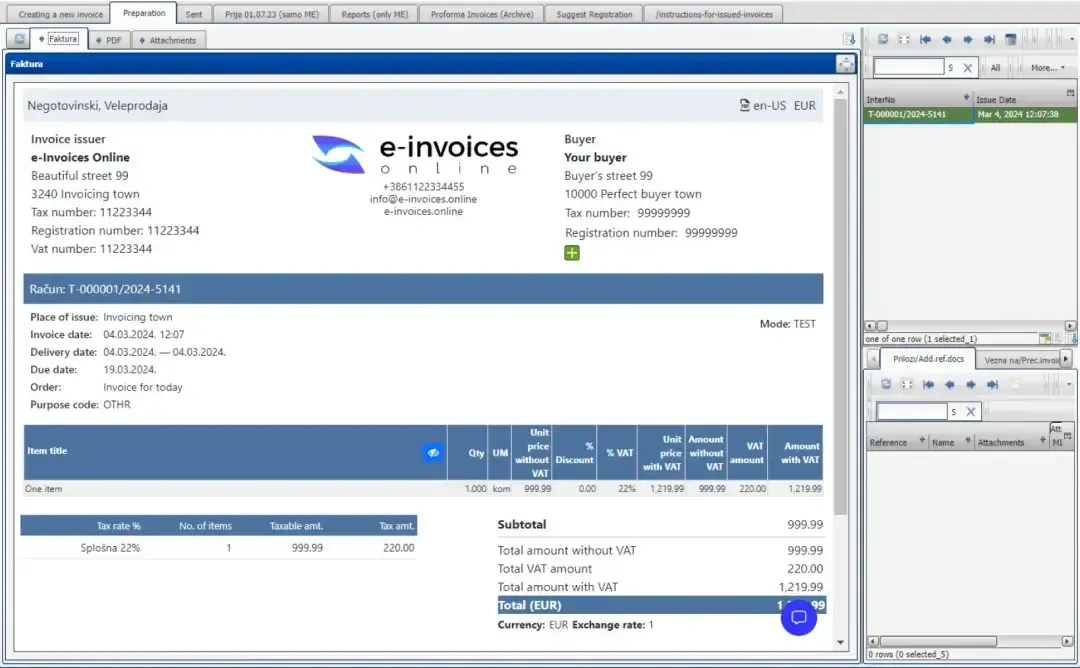This screenshot has width=1080, height=668.
Task: Refresh the Faktura document view
Action: (17, 37)
